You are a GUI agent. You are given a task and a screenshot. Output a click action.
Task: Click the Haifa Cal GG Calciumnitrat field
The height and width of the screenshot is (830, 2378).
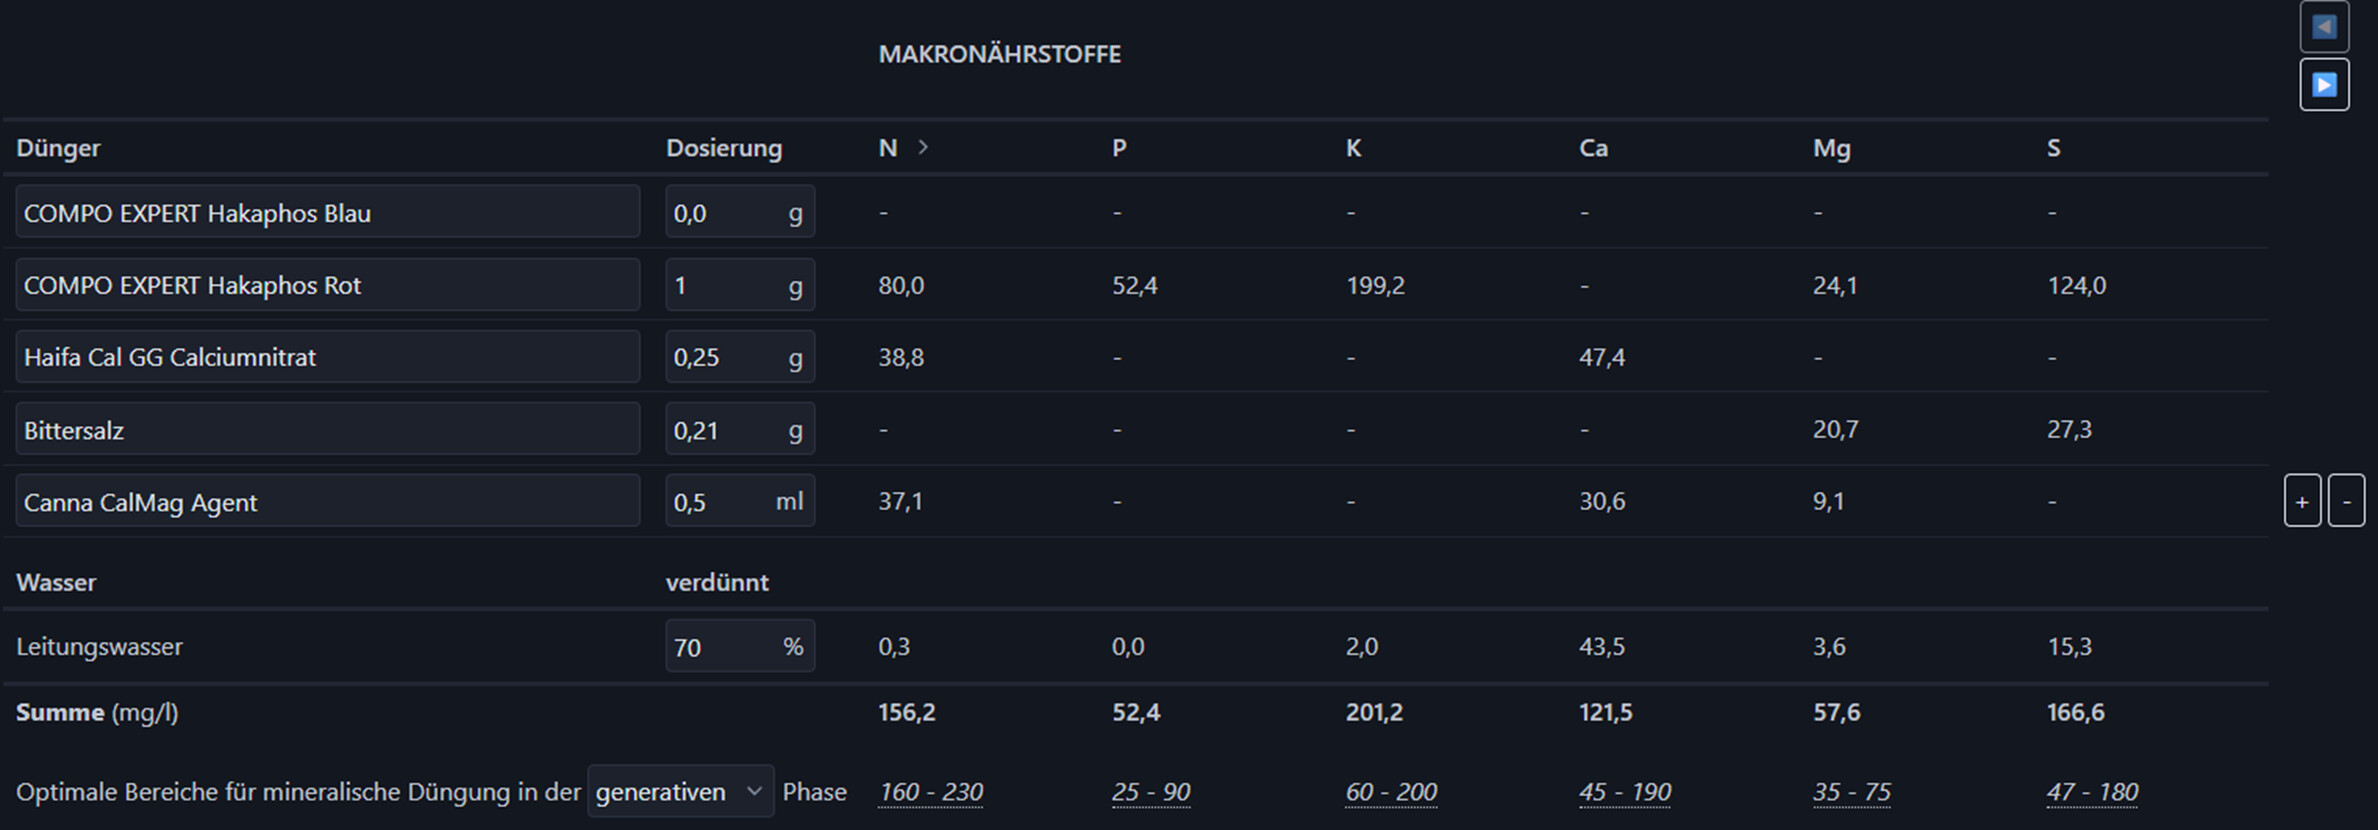(327, 357)
